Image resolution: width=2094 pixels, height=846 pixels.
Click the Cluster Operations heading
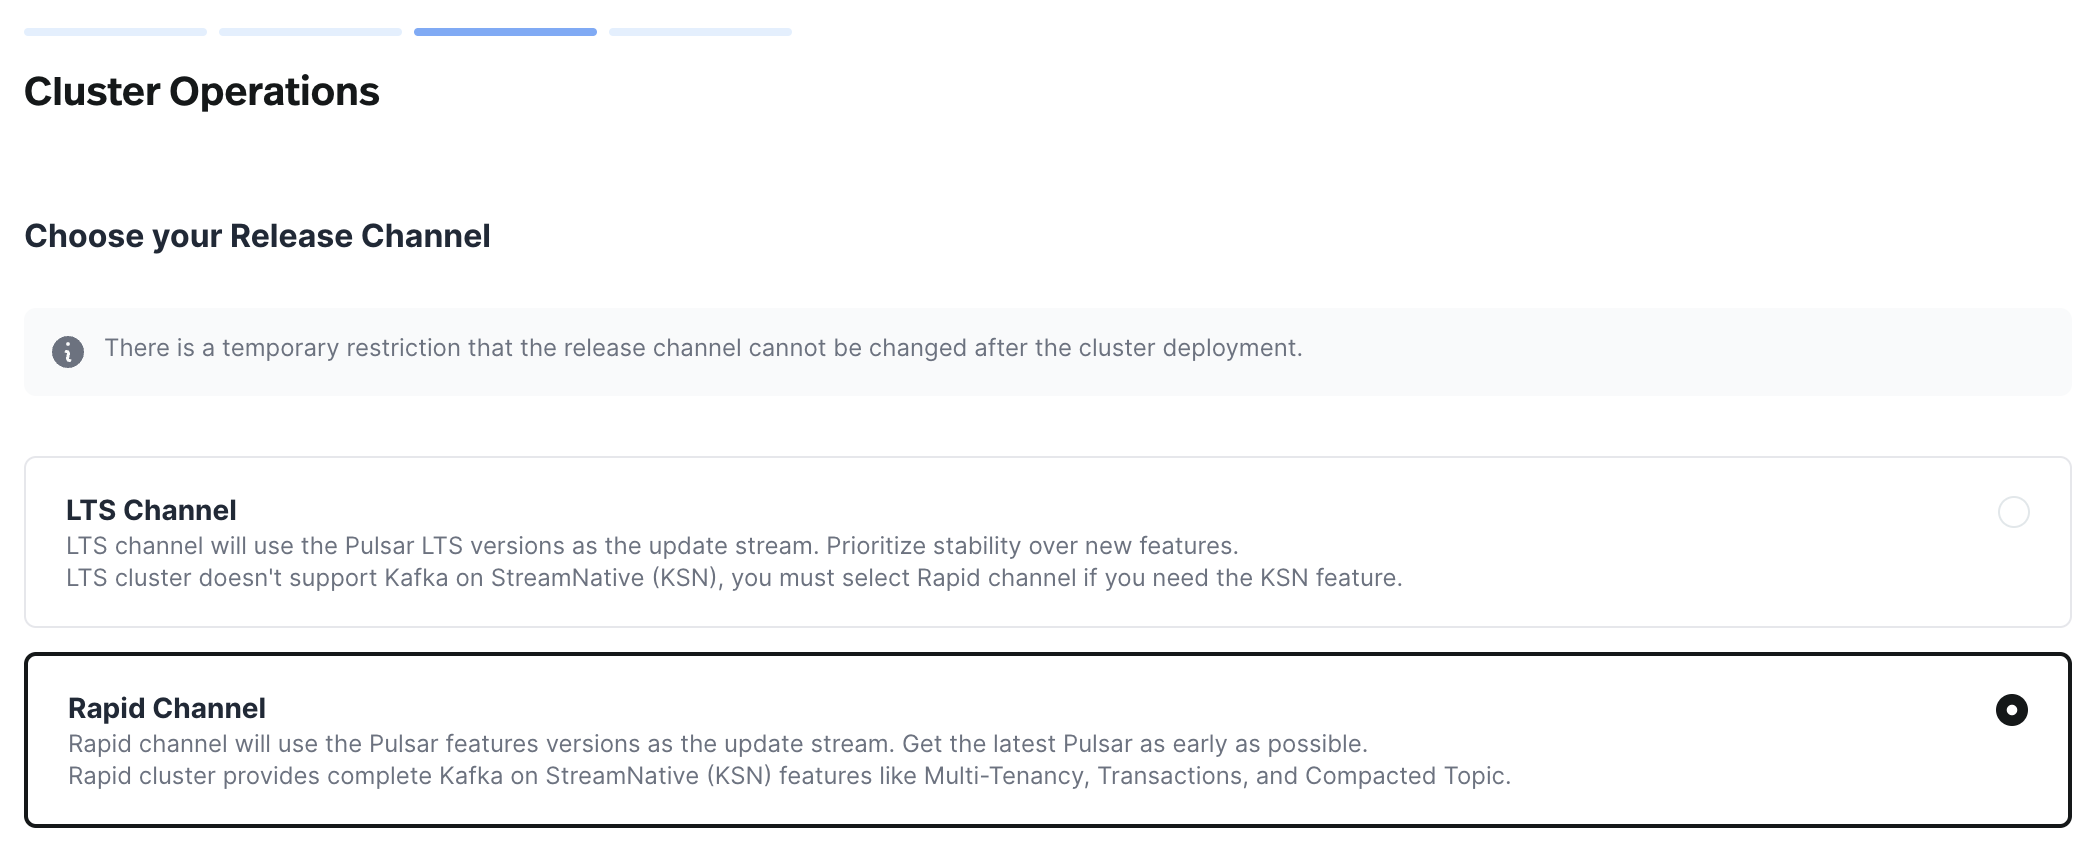[x=202, y=92]
